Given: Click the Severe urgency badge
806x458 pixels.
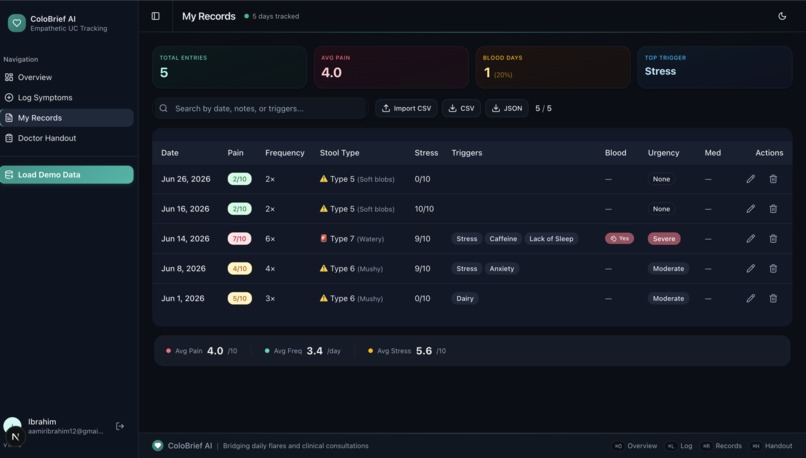Looking at the screenshot, I should click(664, 239).
